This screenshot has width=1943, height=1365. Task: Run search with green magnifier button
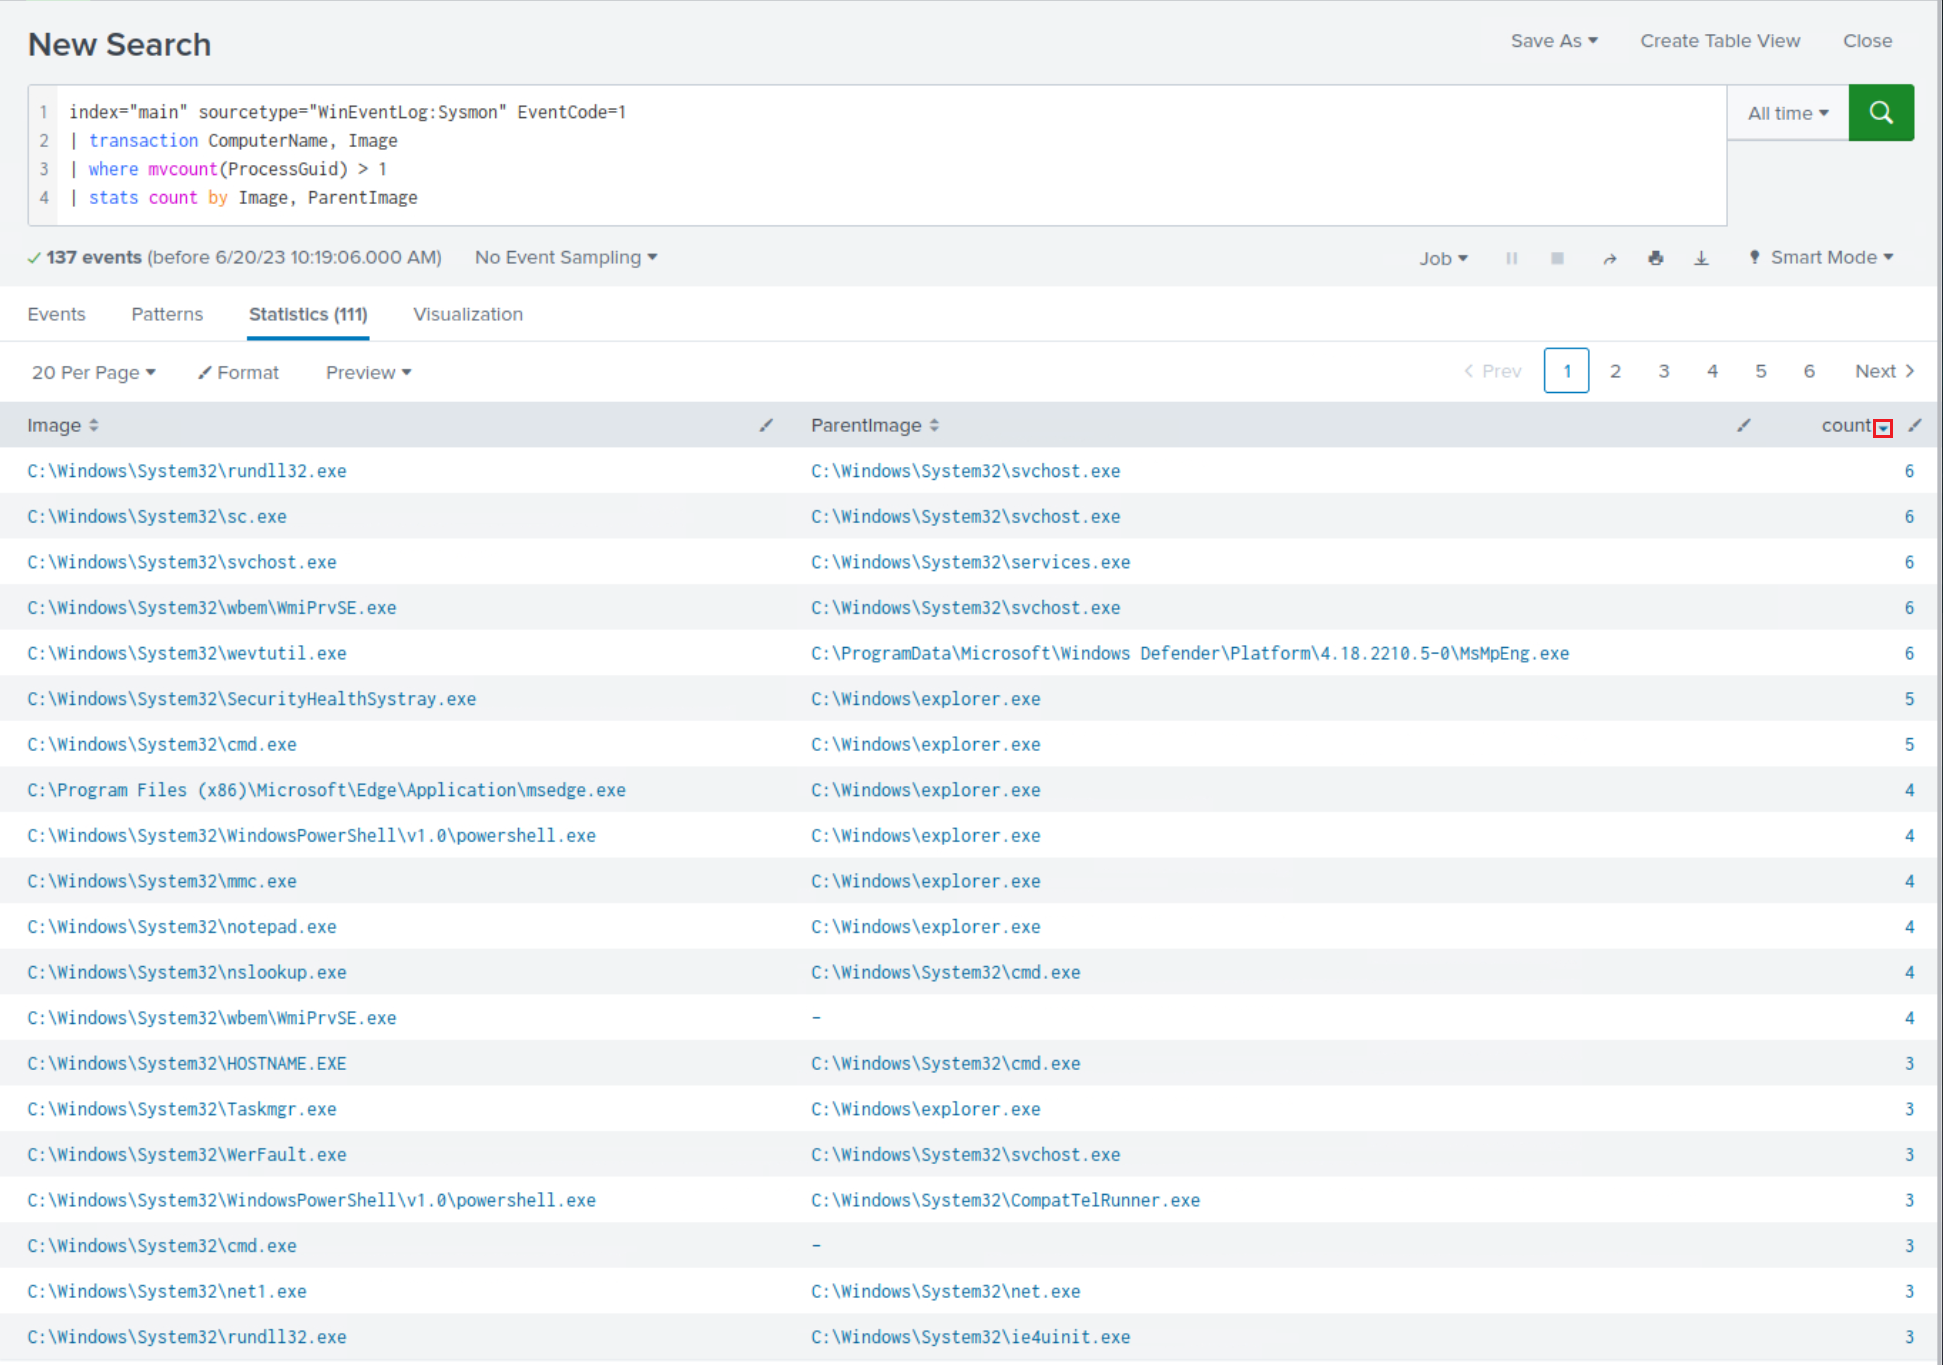click(1880, 113)
